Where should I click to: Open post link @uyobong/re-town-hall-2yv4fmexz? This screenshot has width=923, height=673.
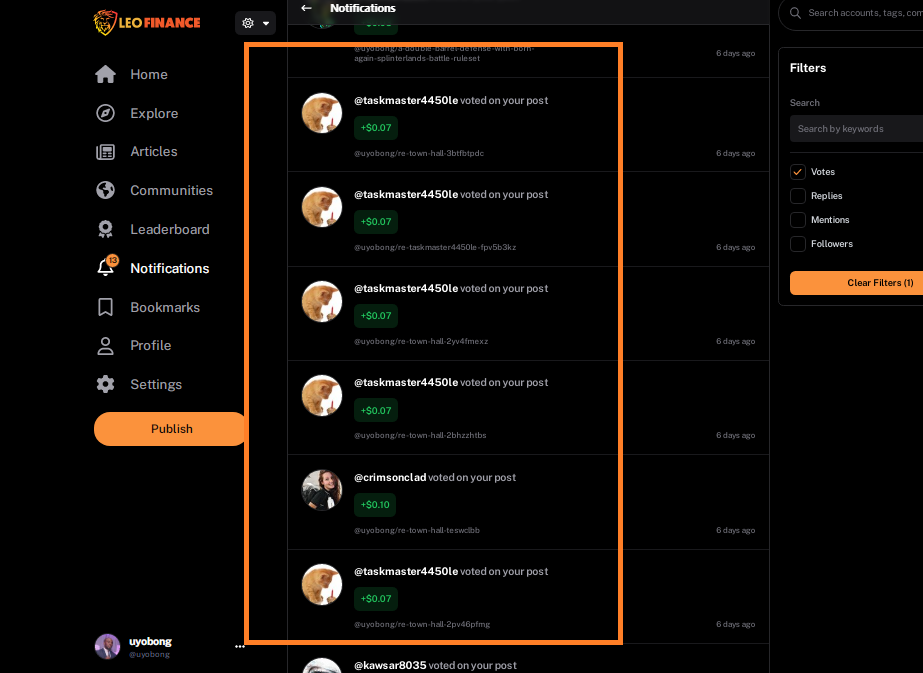[421, 342]
